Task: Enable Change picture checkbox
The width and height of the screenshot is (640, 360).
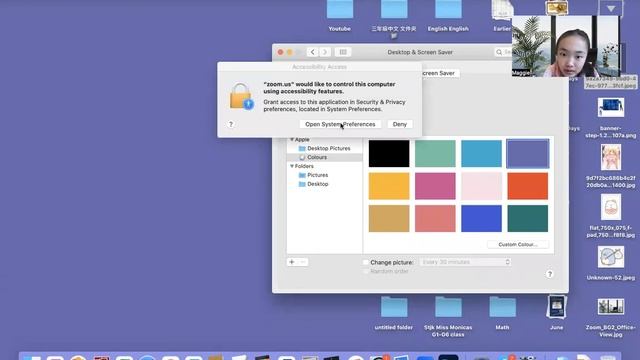Action: (x=366, y=262)
